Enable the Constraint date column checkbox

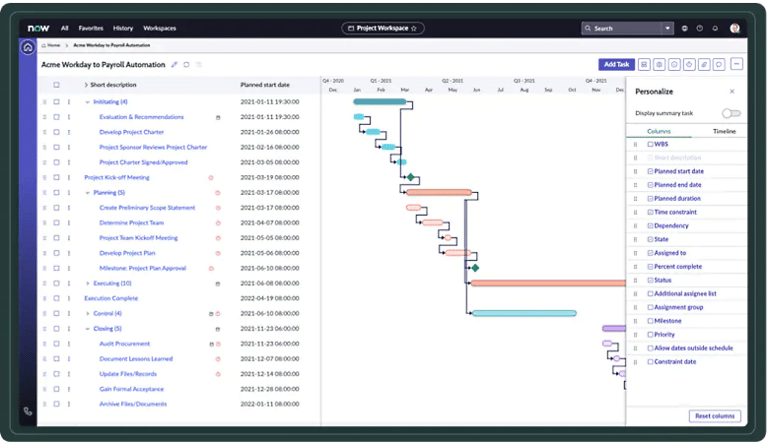(650, 362)
